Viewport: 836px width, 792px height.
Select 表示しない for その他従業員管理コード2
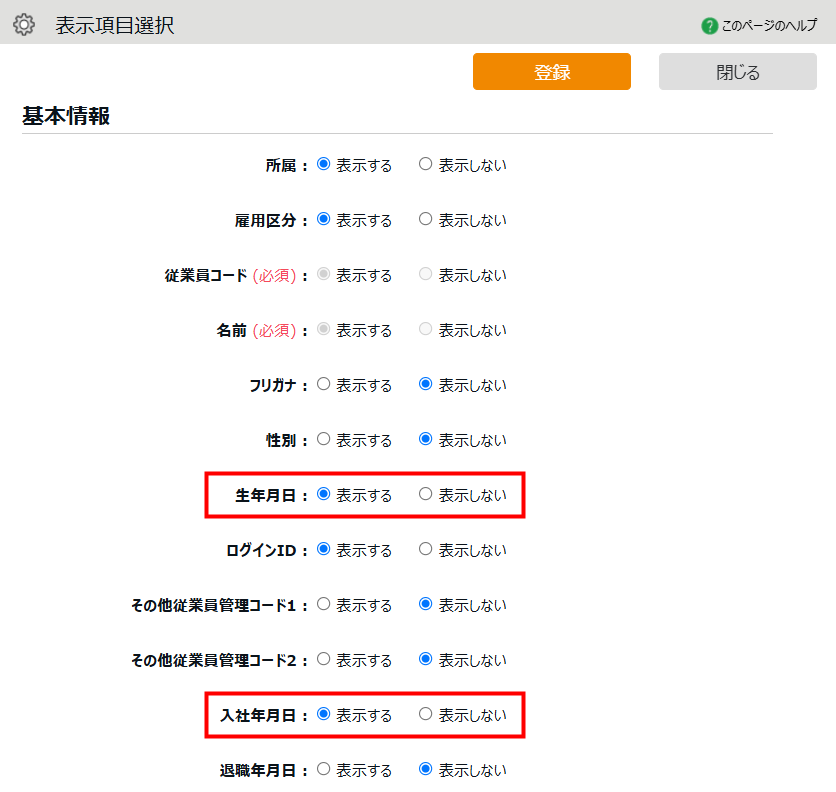coord(425,659)
